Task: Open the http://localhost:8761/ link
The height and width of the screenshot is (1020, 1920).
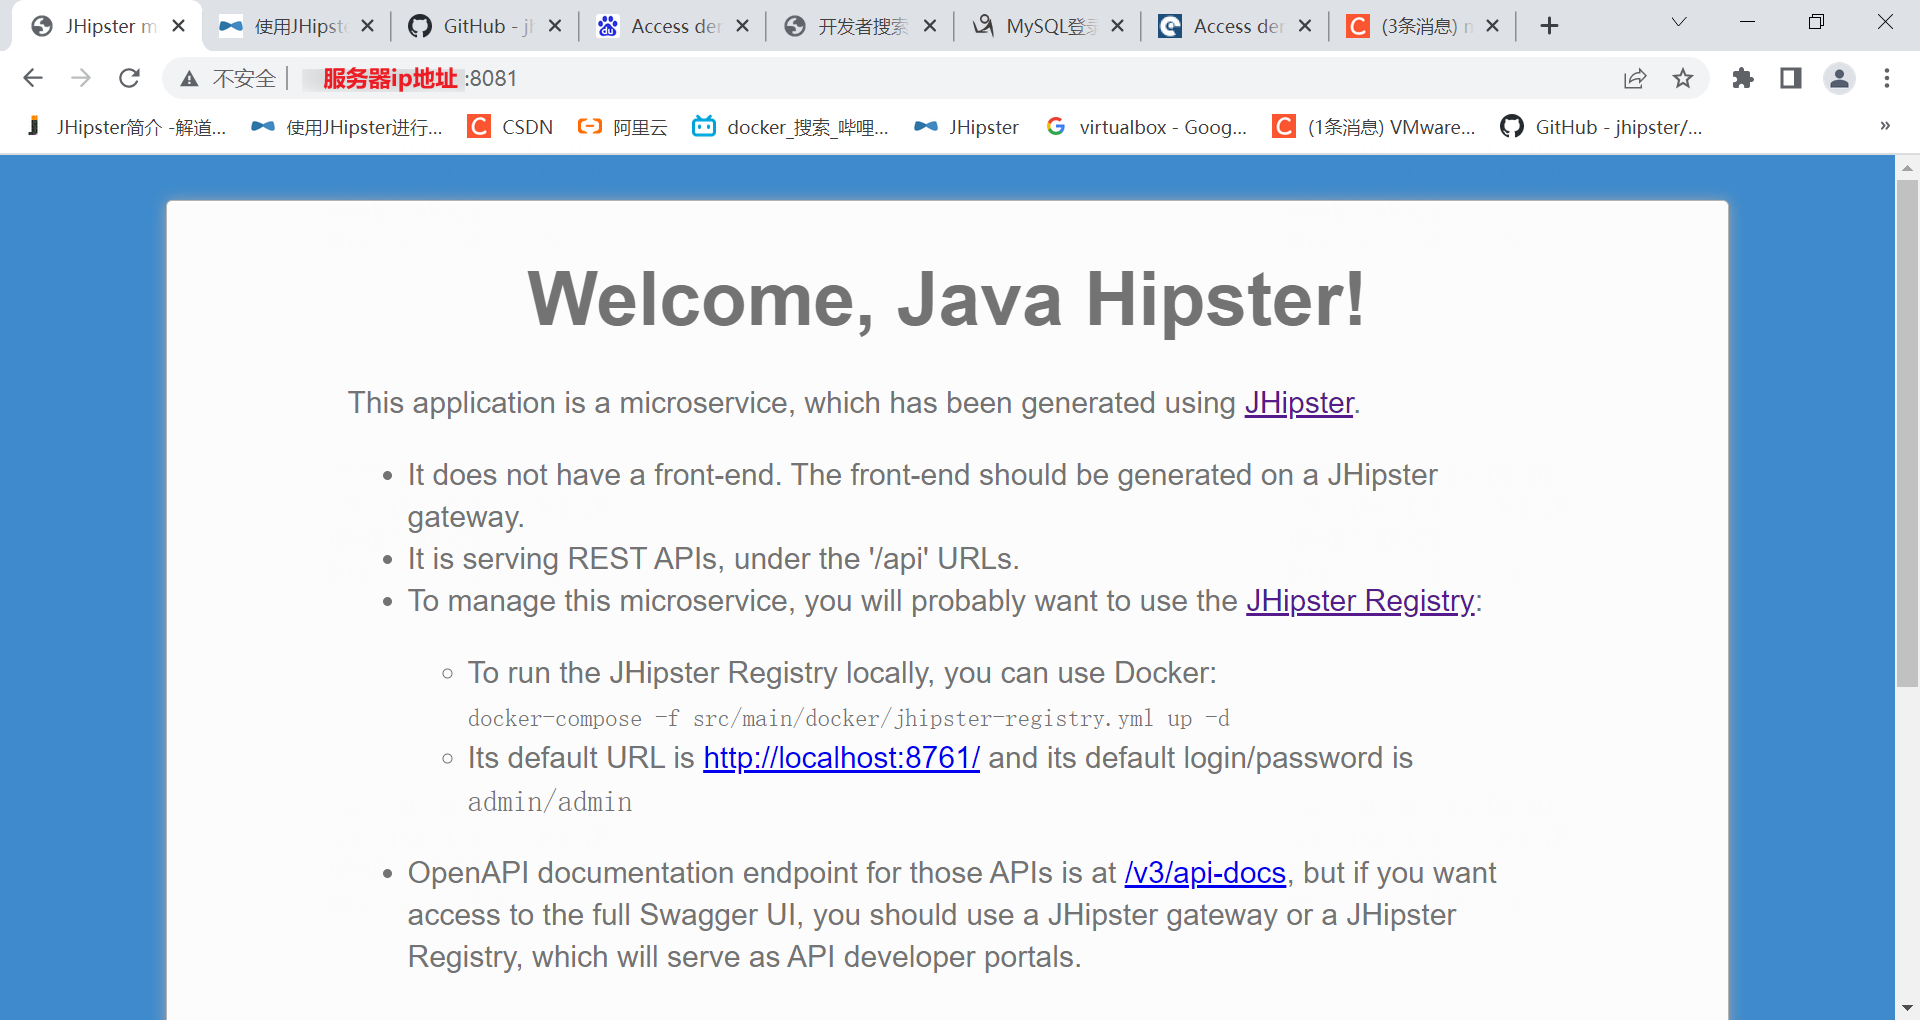Action: click(842, 758)
